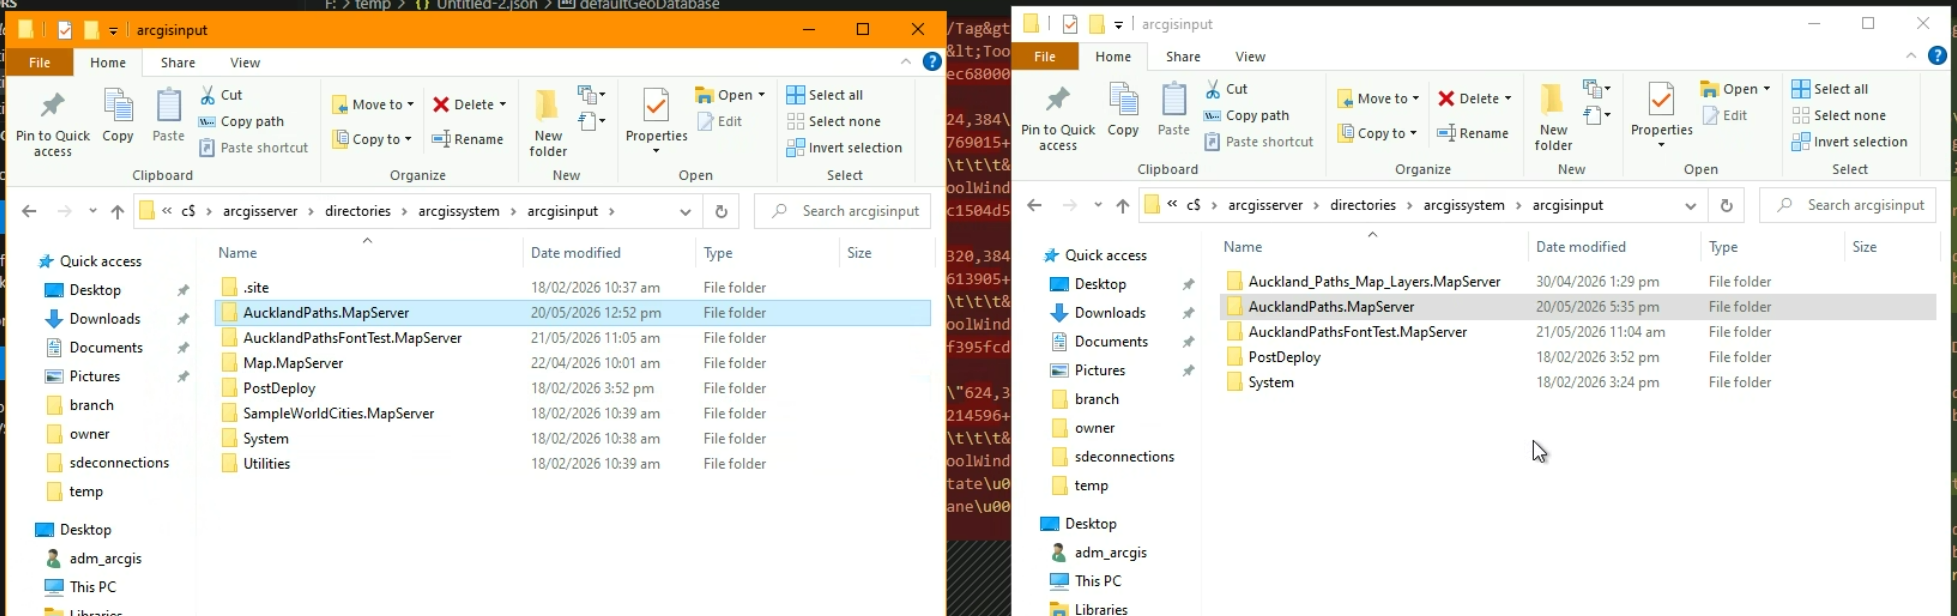Open File tab in left window
1957x616 pixels.
click(x=40, y=62)
